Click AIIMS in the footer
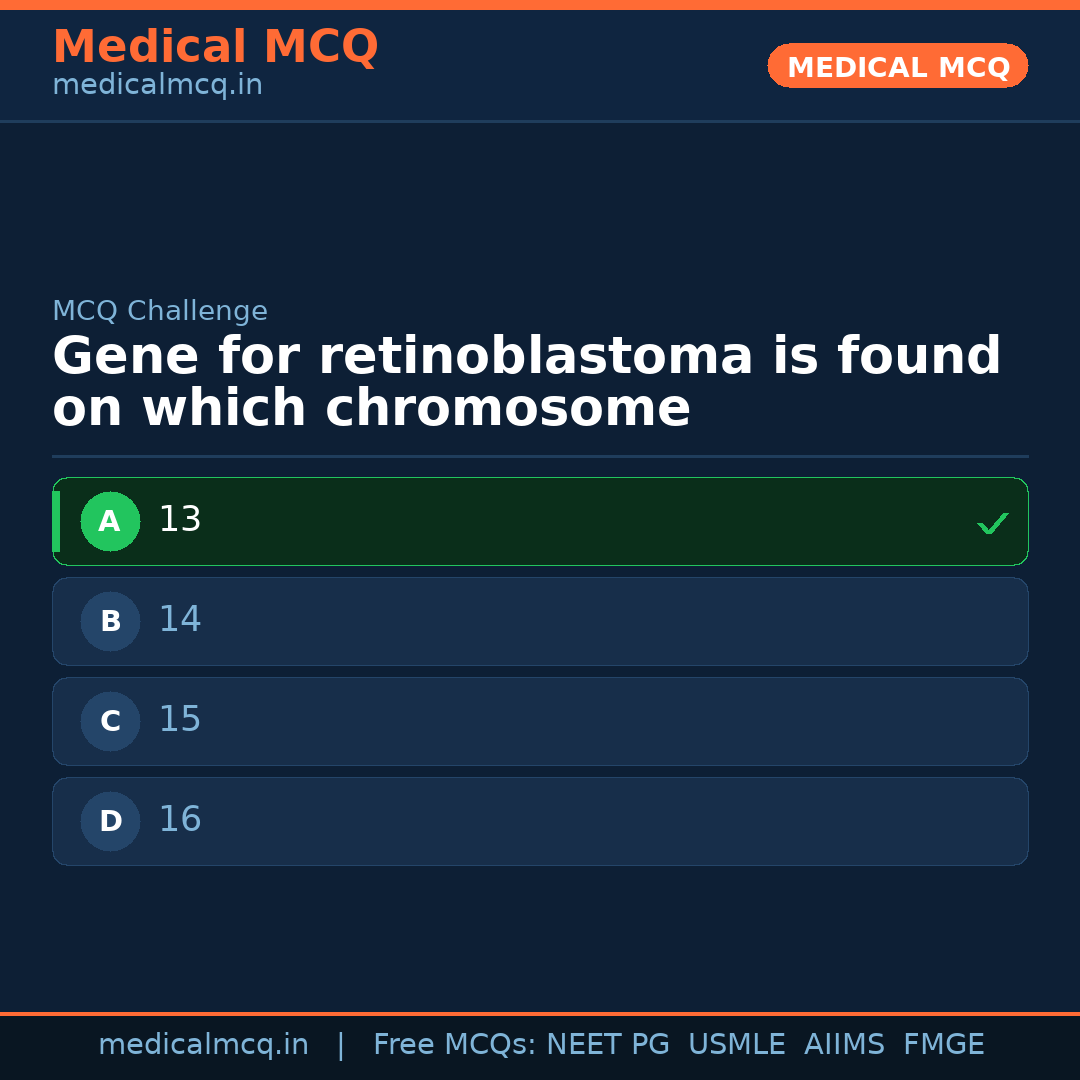Viewport: 1080px width, 1080px height. (x=844, y=1045)
